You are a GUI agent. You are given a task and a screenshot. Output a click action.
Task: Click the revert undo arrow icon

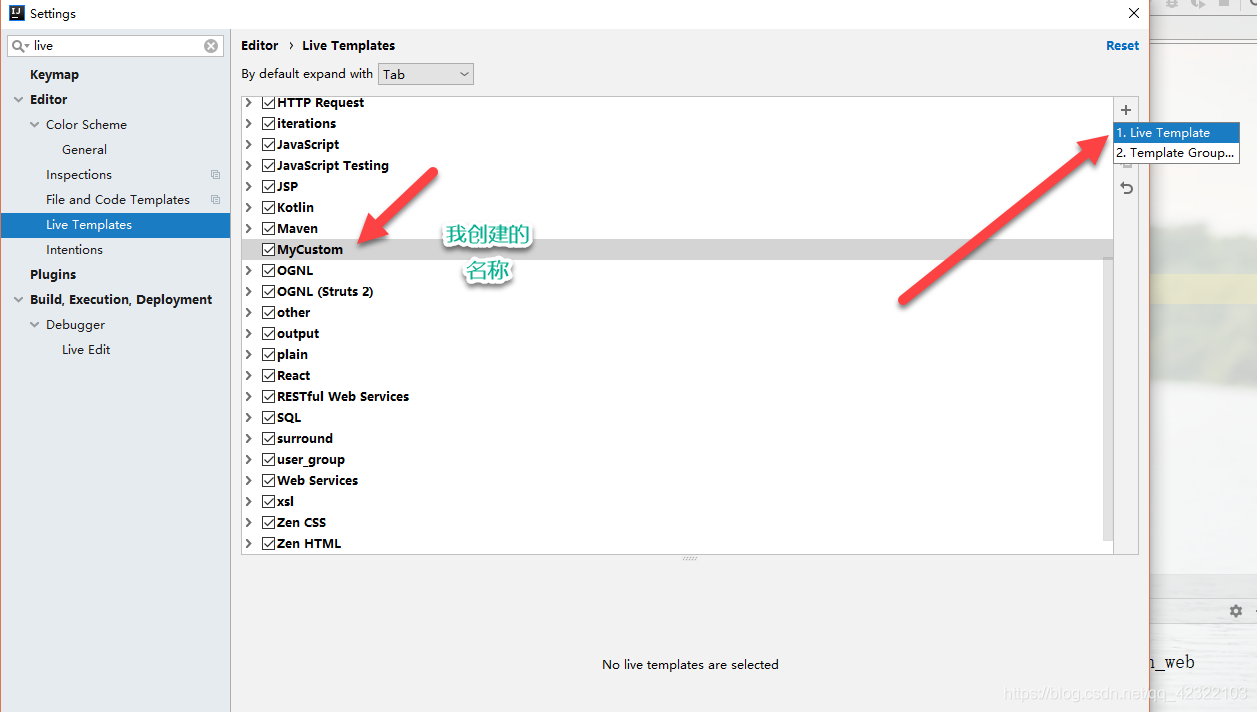pyautogui.click(x=1126, y=188)
